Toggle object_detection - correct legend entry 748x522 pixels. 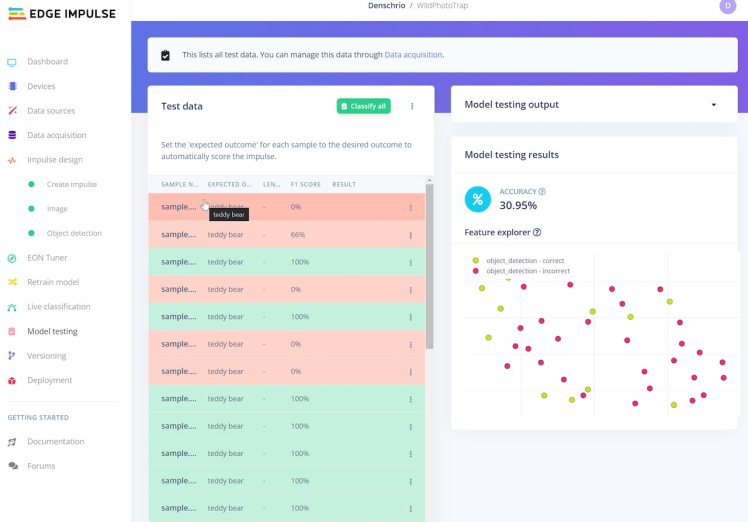518,261
